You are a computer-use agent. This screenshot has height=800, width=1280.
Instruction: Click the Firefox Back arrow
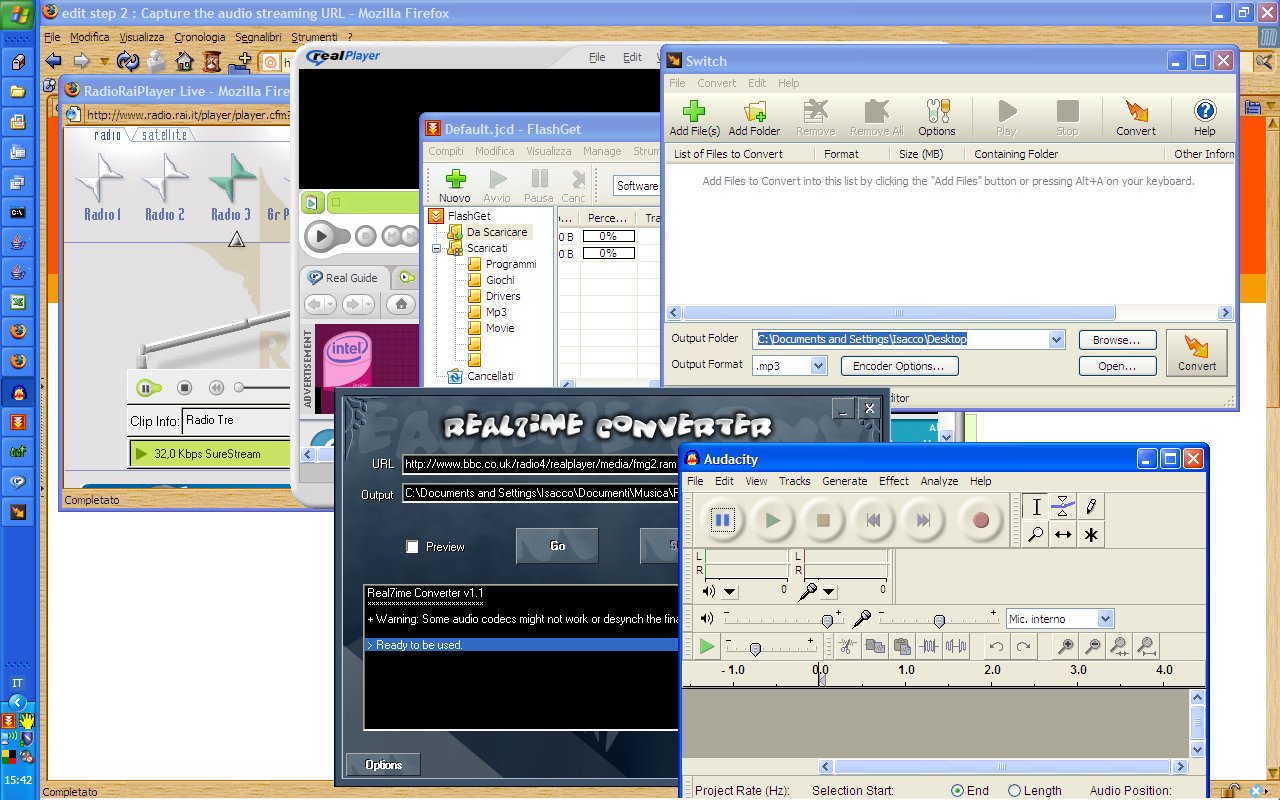click(x=53, y=61)
